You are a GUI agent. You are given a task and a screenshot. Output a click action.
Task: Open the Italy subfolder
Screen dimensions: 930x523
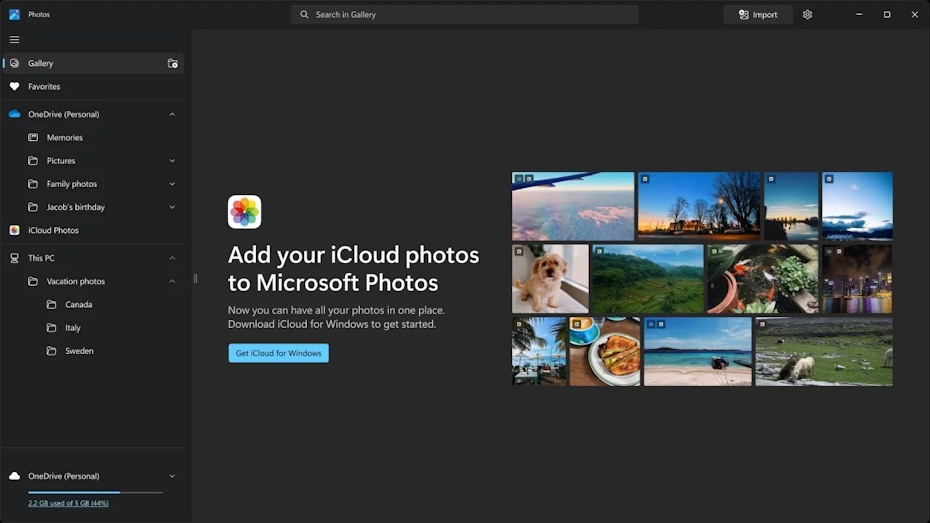(93, 327)
